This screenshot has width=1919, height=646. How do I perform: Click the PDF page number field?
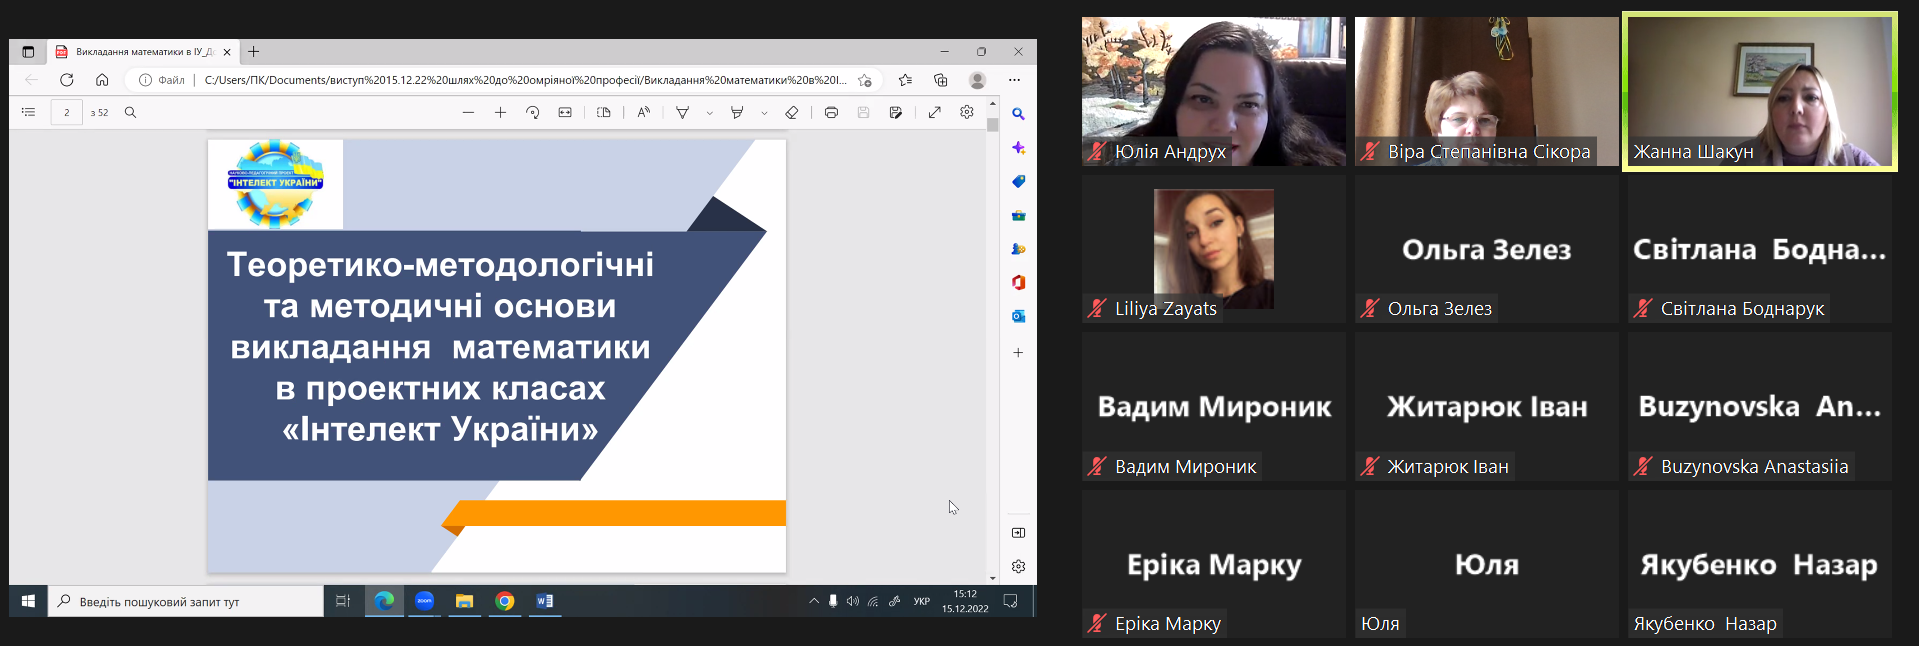67,112
